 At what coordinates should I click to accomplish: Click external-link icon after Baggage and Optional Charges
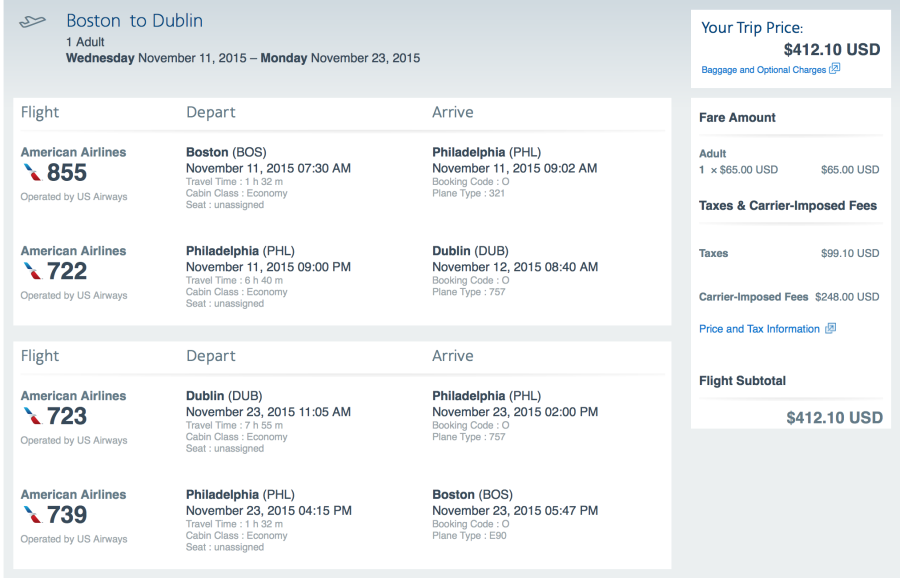click(835, 69)
